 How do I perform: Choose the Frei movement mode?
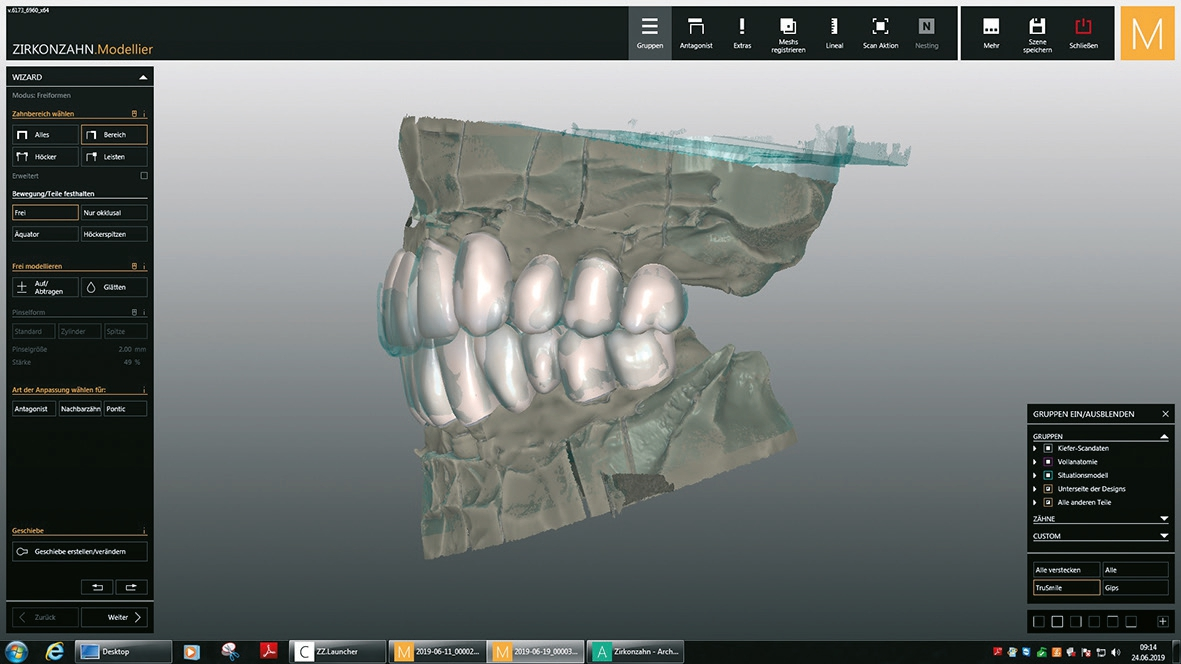[45, 212]
